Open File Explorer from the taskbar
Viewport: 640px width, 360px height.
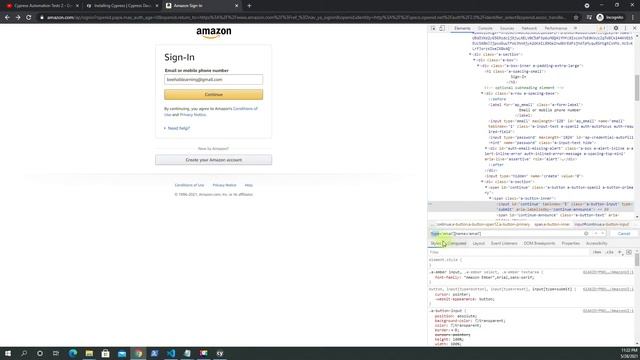[89, 353]
